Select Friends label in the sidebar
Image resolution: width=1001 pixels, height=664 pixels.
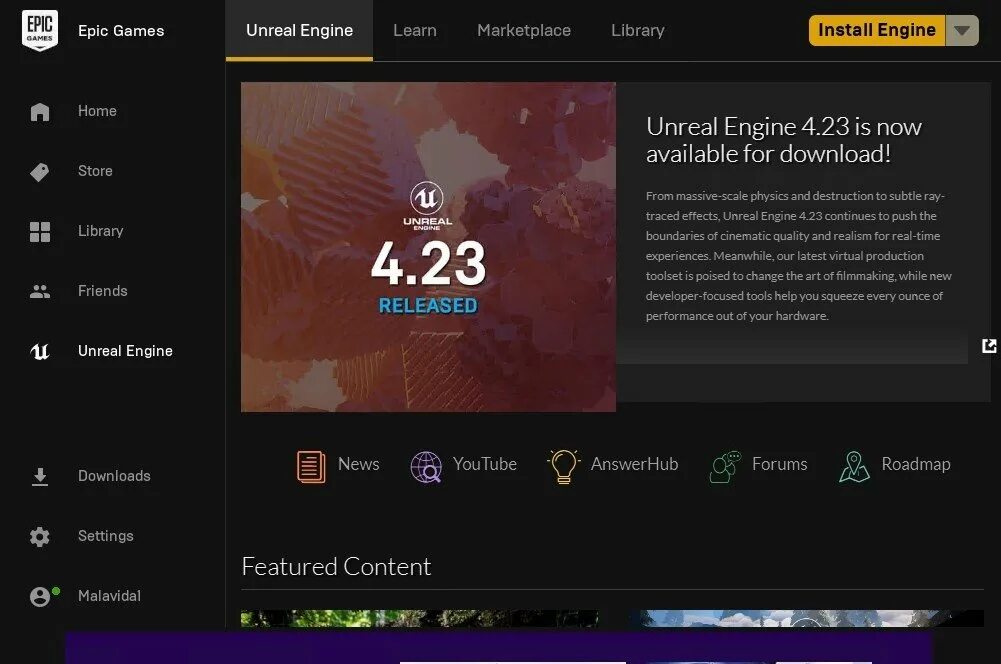103,291
